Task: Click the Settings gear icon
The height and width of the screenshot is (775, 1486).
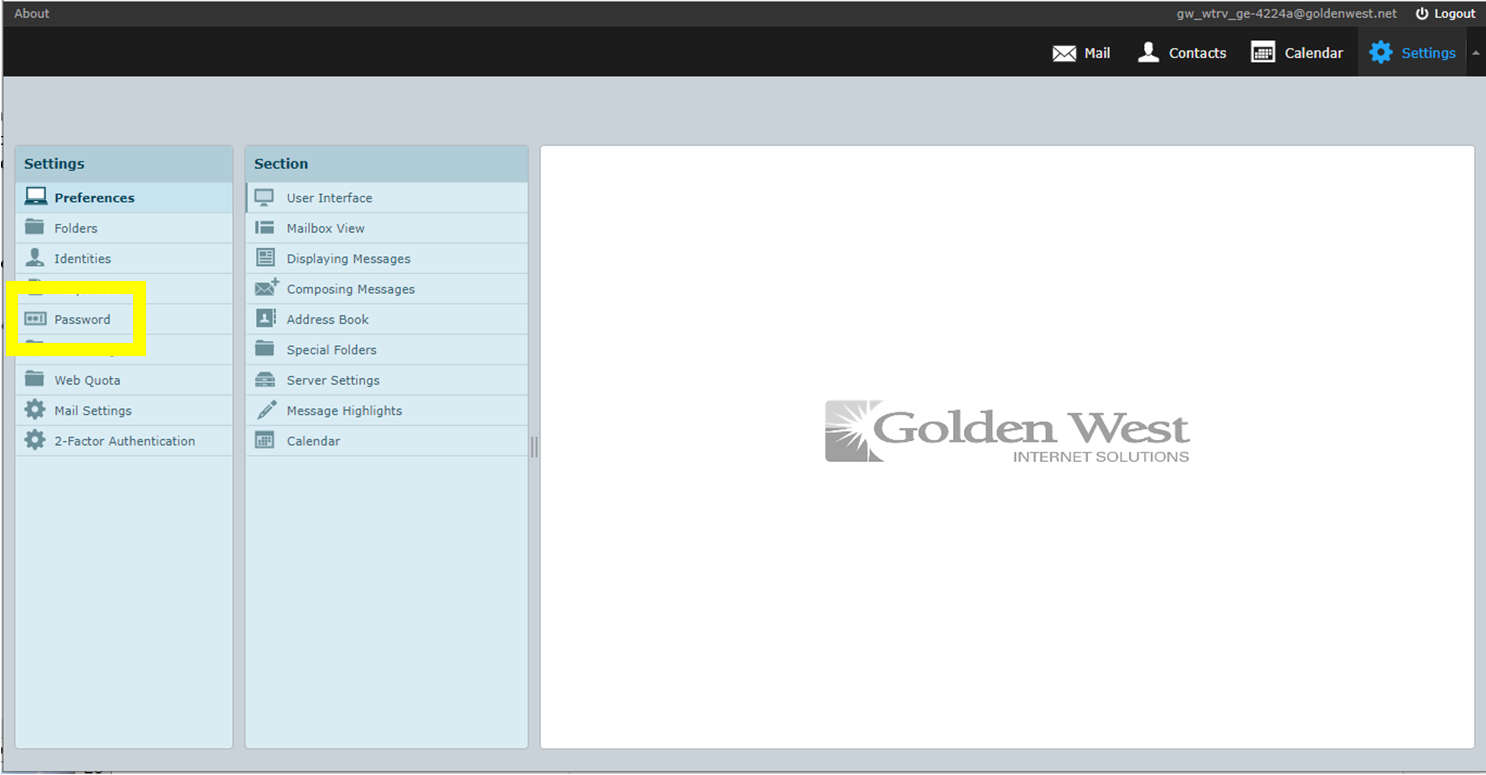Action: point(1381,52)
